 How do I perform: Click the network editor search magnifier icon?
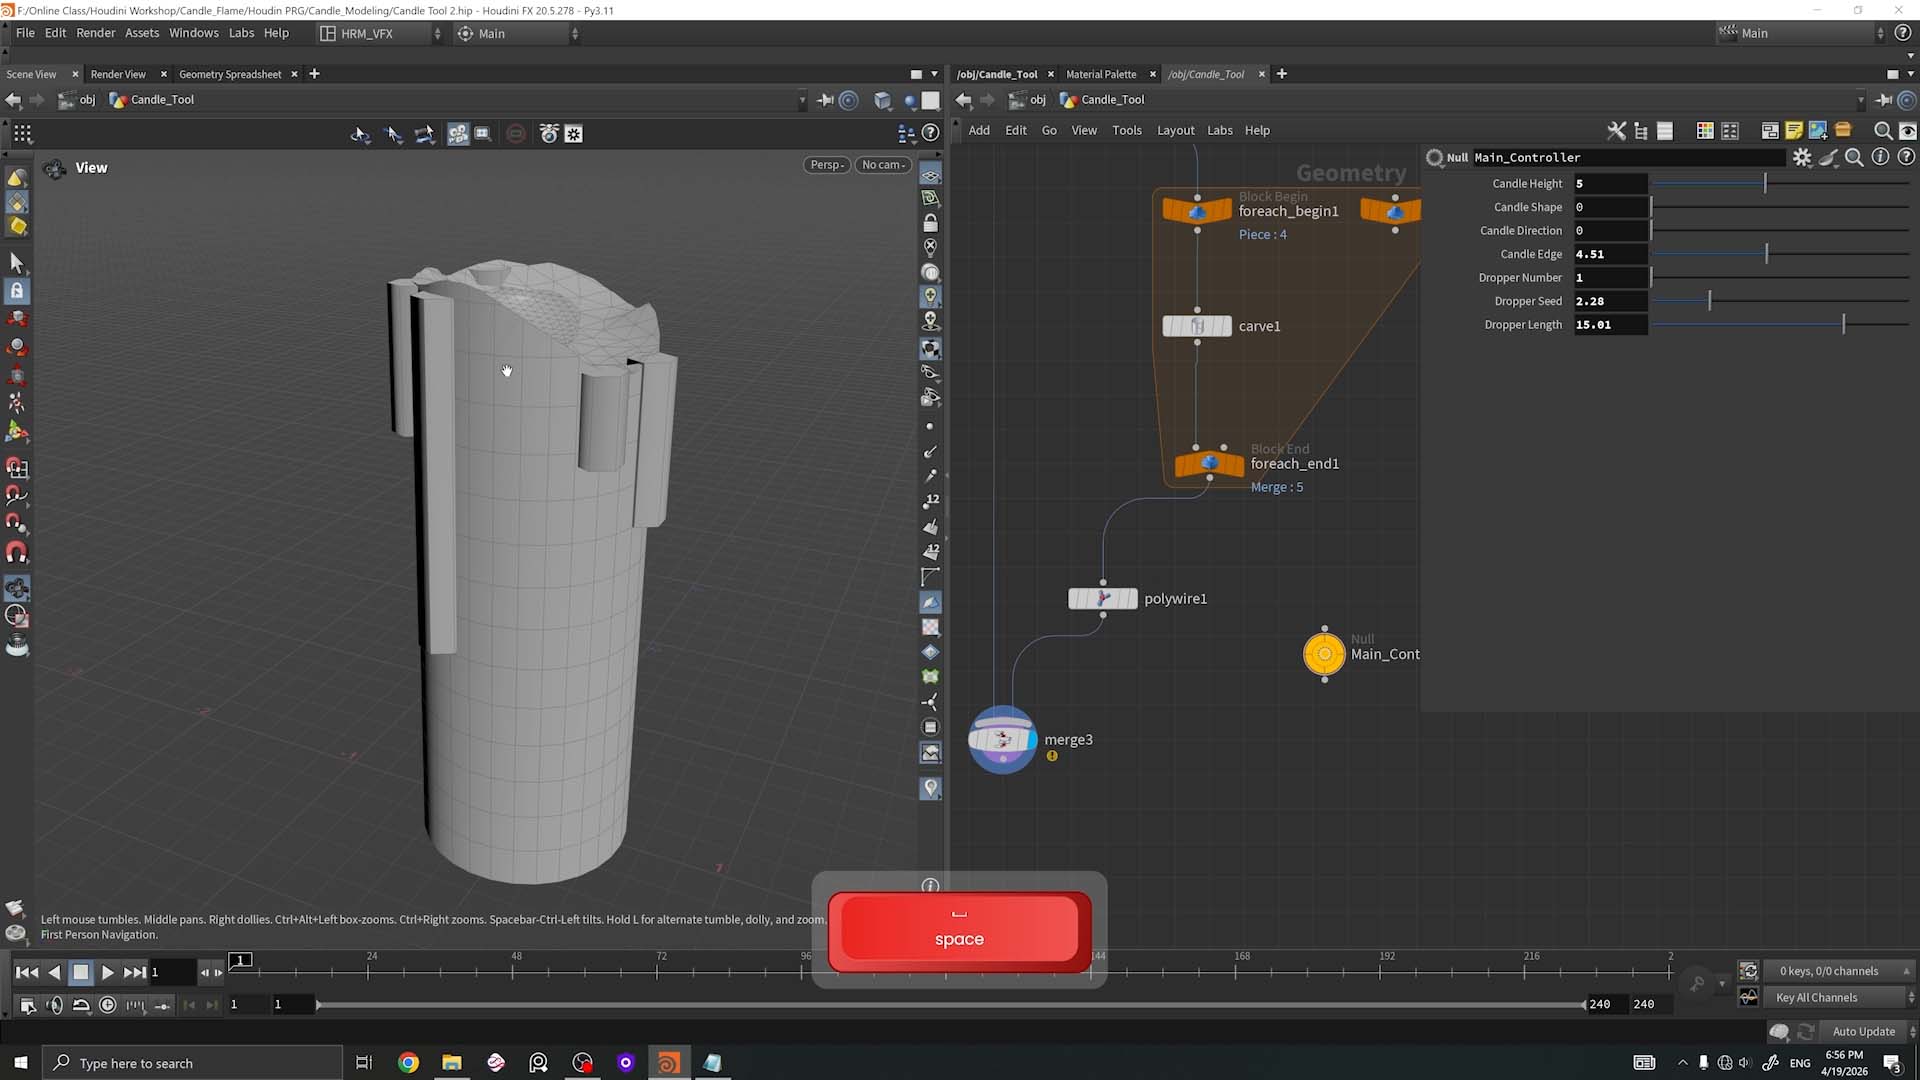[x=1882, y=131]
